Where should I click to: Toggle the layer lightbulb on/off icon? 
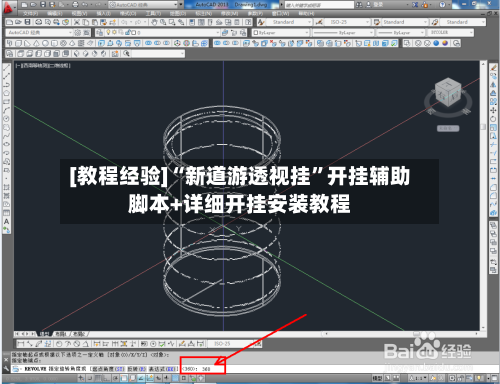pyautogui.click(x=108, y=32)
